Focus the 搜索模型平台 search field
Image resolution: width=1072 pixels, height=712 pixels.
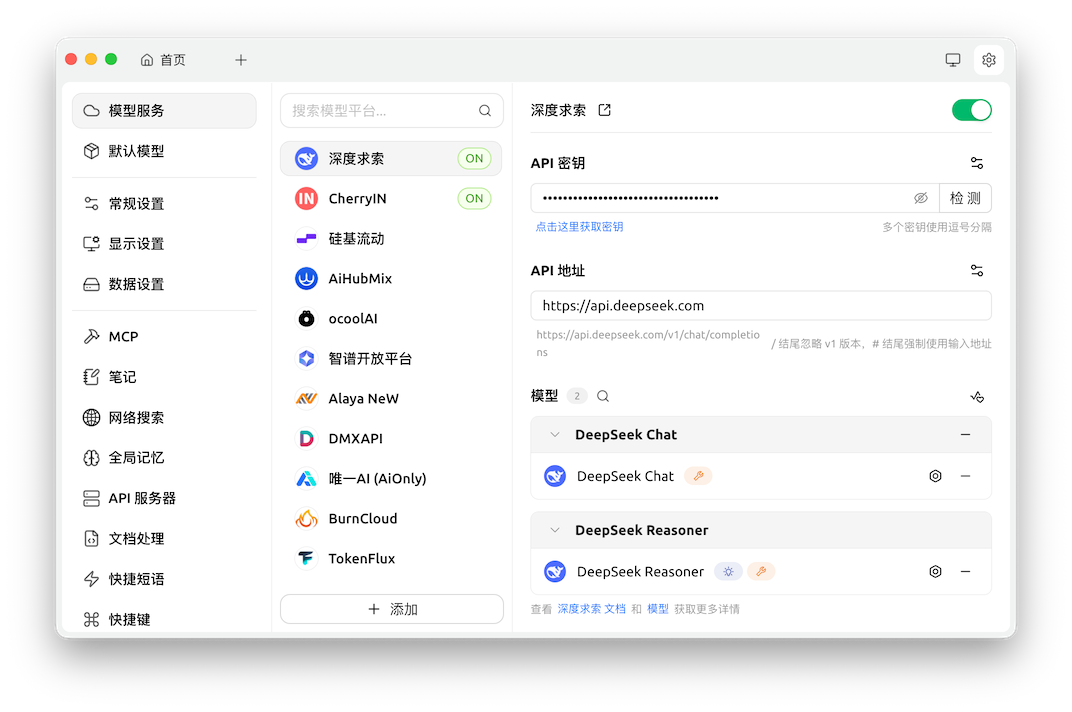pyautogui.click(x=382, y=111)
